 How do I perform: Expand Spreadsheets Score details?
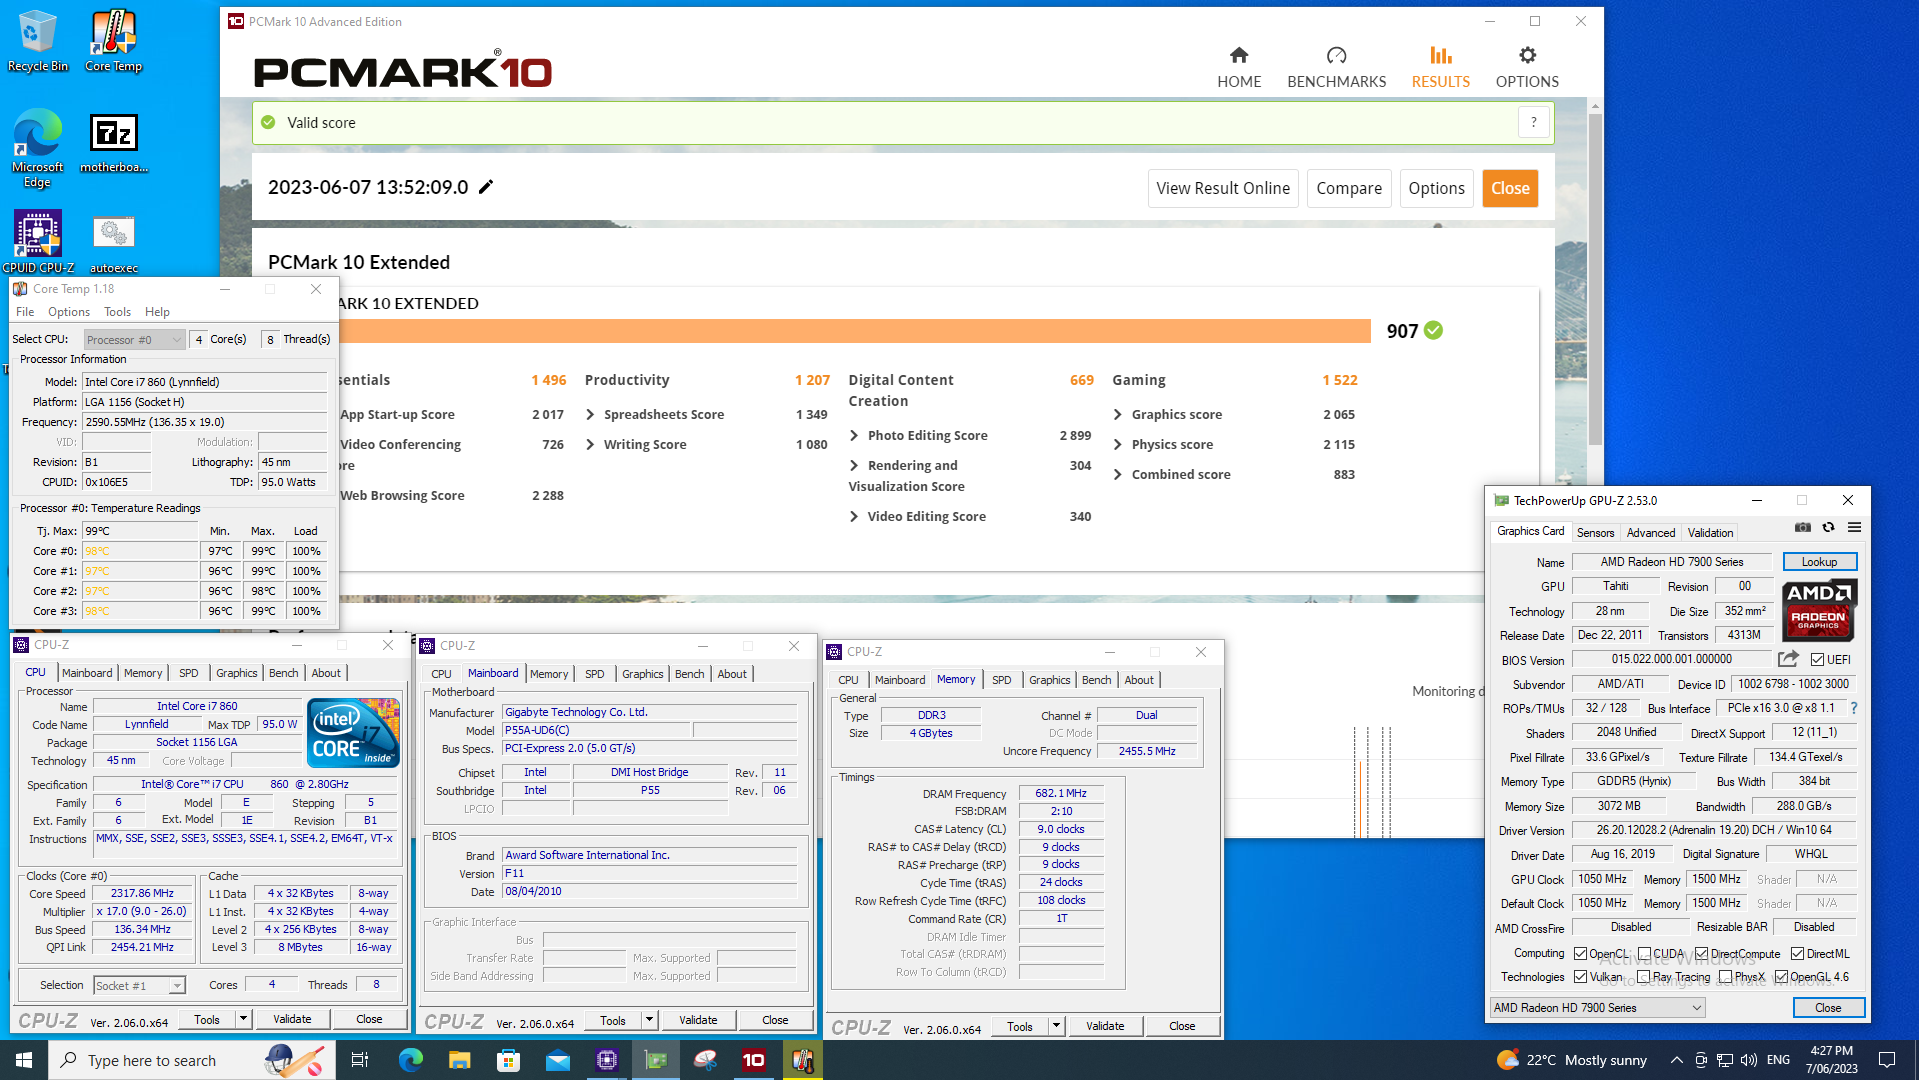pos(590,415)
